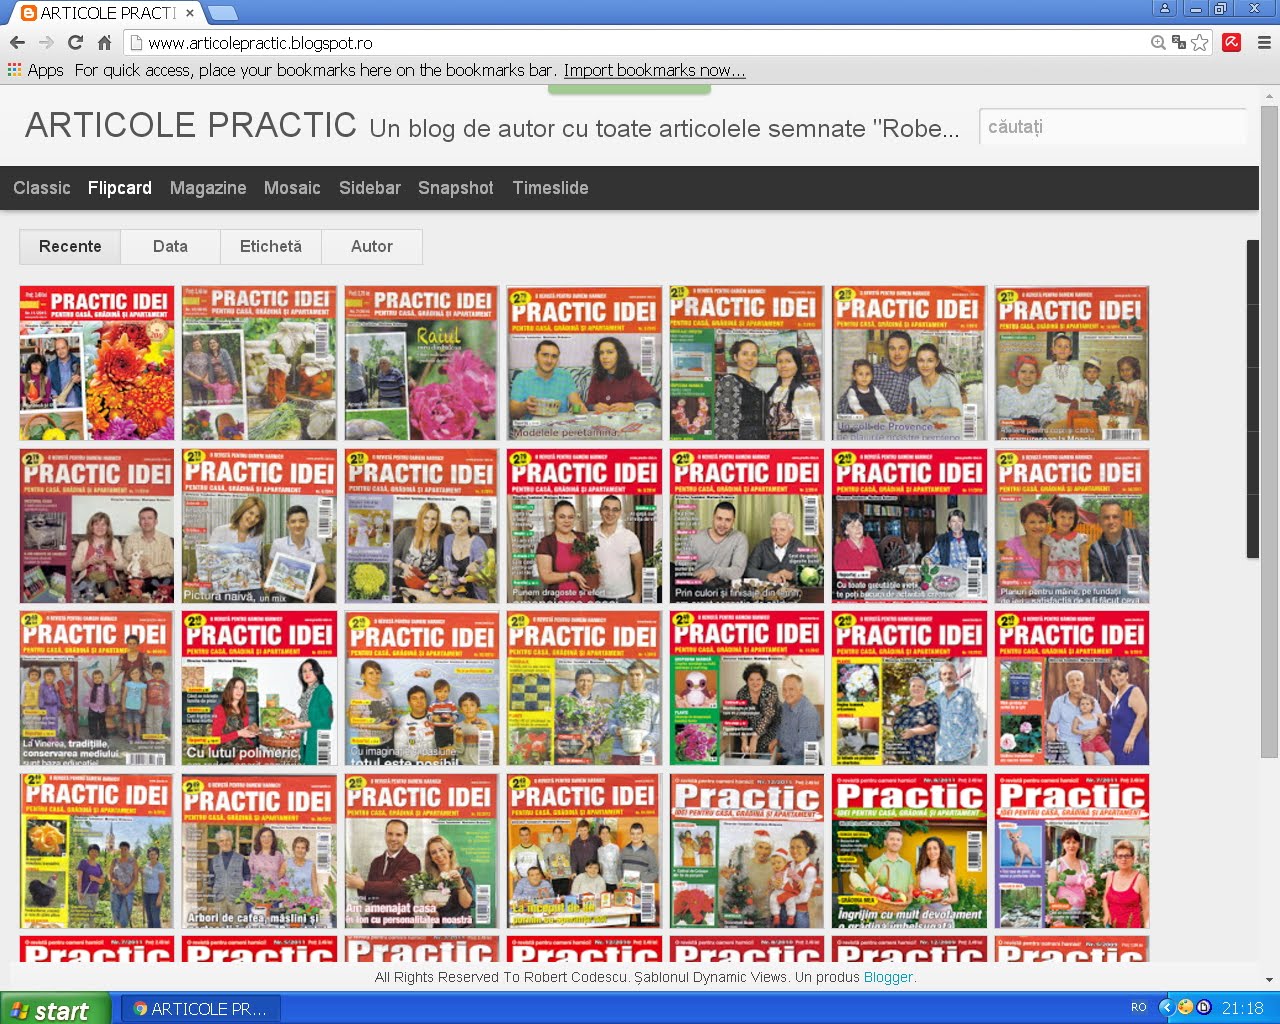1280x1024 pixels.
Task: Click the RO language indicator
Action: coord(1139,1008)
